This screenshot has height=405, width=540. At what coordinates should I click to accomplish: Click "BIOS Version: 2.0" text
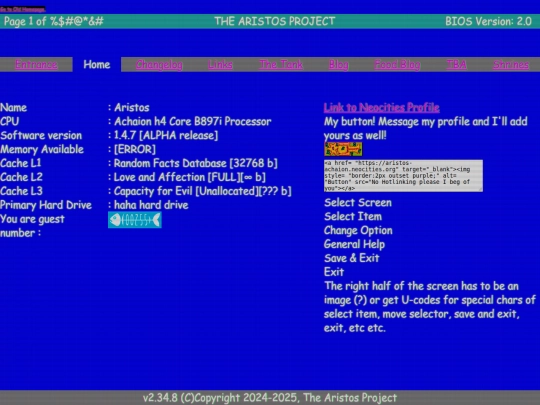pyautogui.click(x=488, y=21)
